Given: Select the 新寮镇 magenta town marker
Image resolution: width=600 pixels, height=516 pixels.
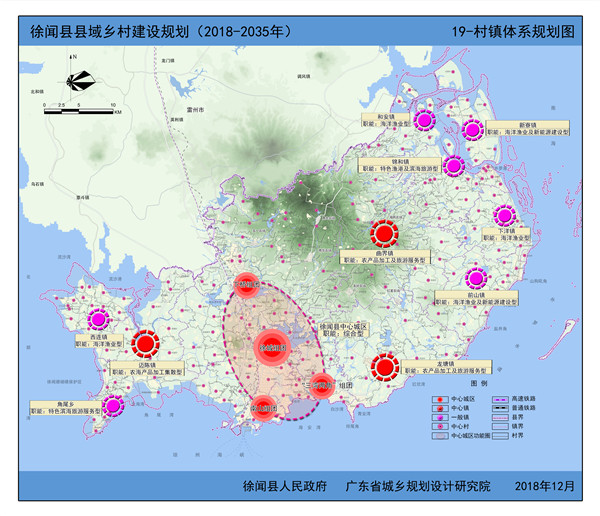Looking at the screenshot, I should tap(473, 129).
